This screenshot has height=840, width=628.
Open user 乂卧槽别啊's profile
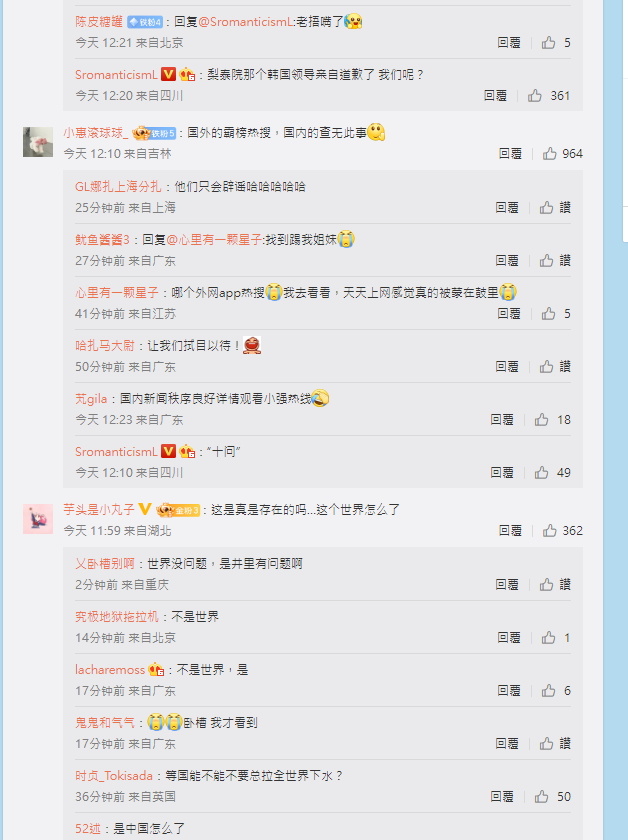click(104, 564)
